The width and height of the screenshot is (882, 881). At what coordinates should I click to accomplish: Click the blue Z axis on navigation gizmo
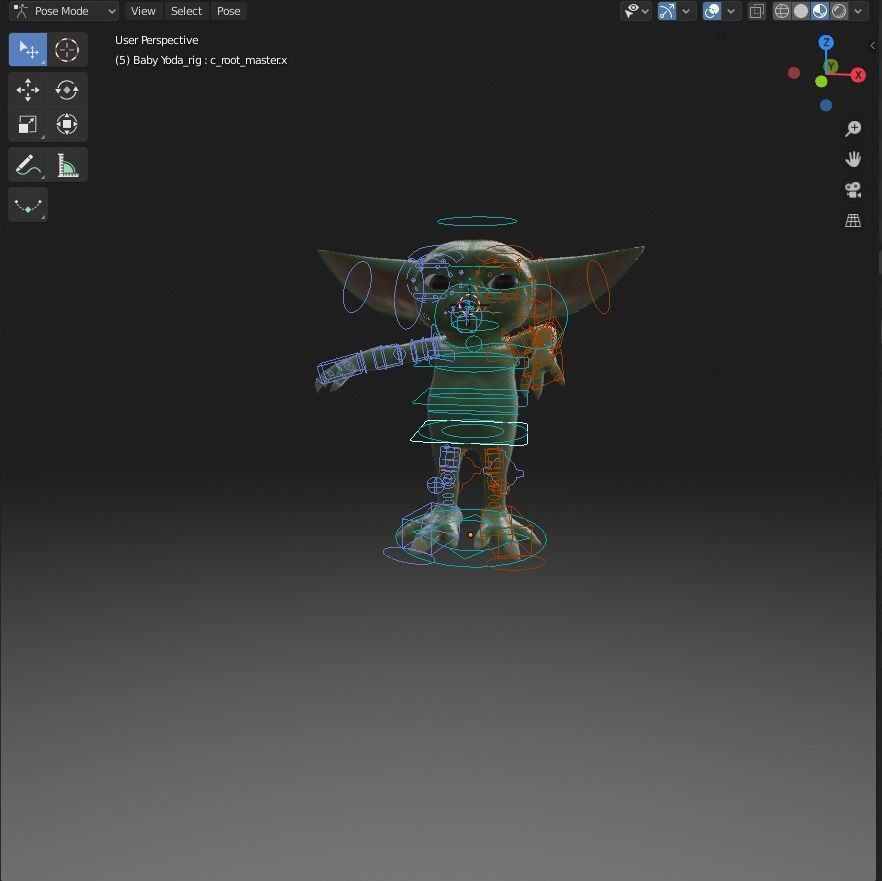click(x=826, y=42)
